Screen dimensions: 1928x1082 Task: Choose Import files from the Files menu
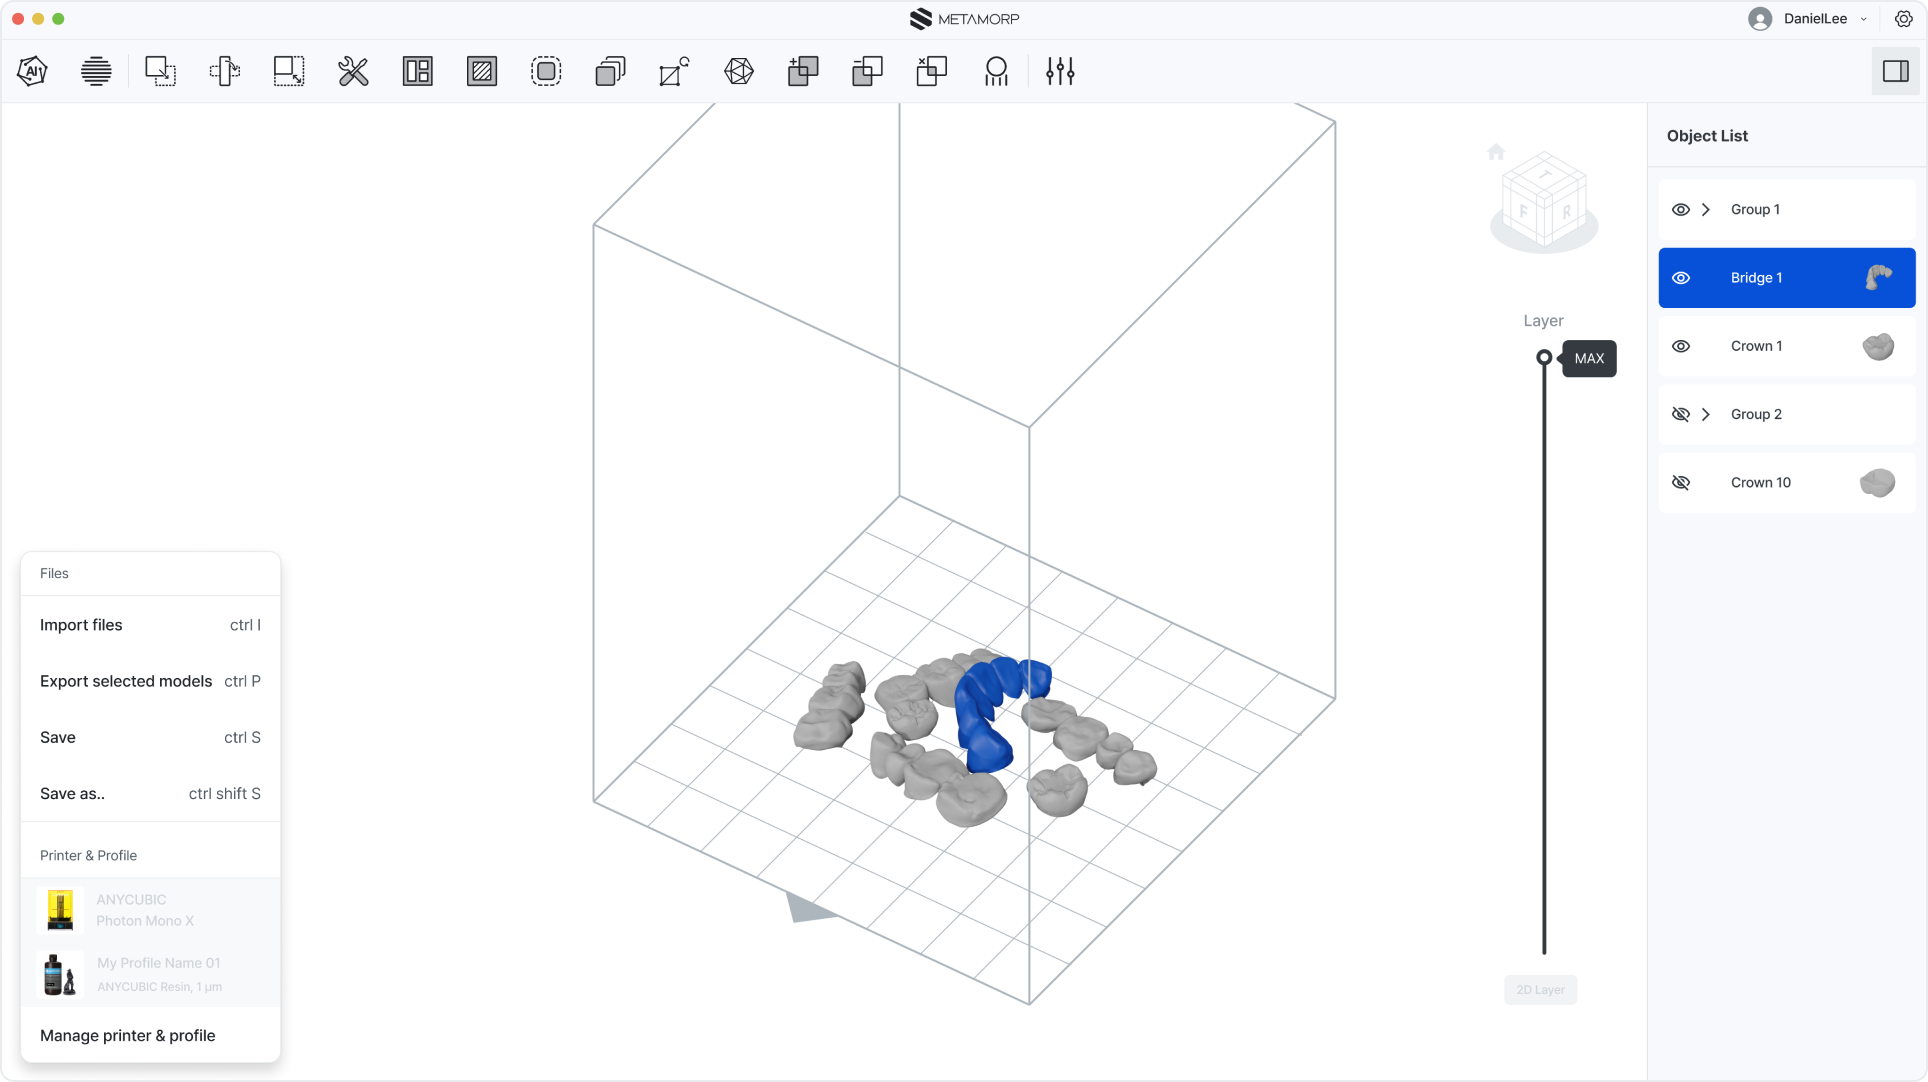pyautogui.click(x=80, y=624)
